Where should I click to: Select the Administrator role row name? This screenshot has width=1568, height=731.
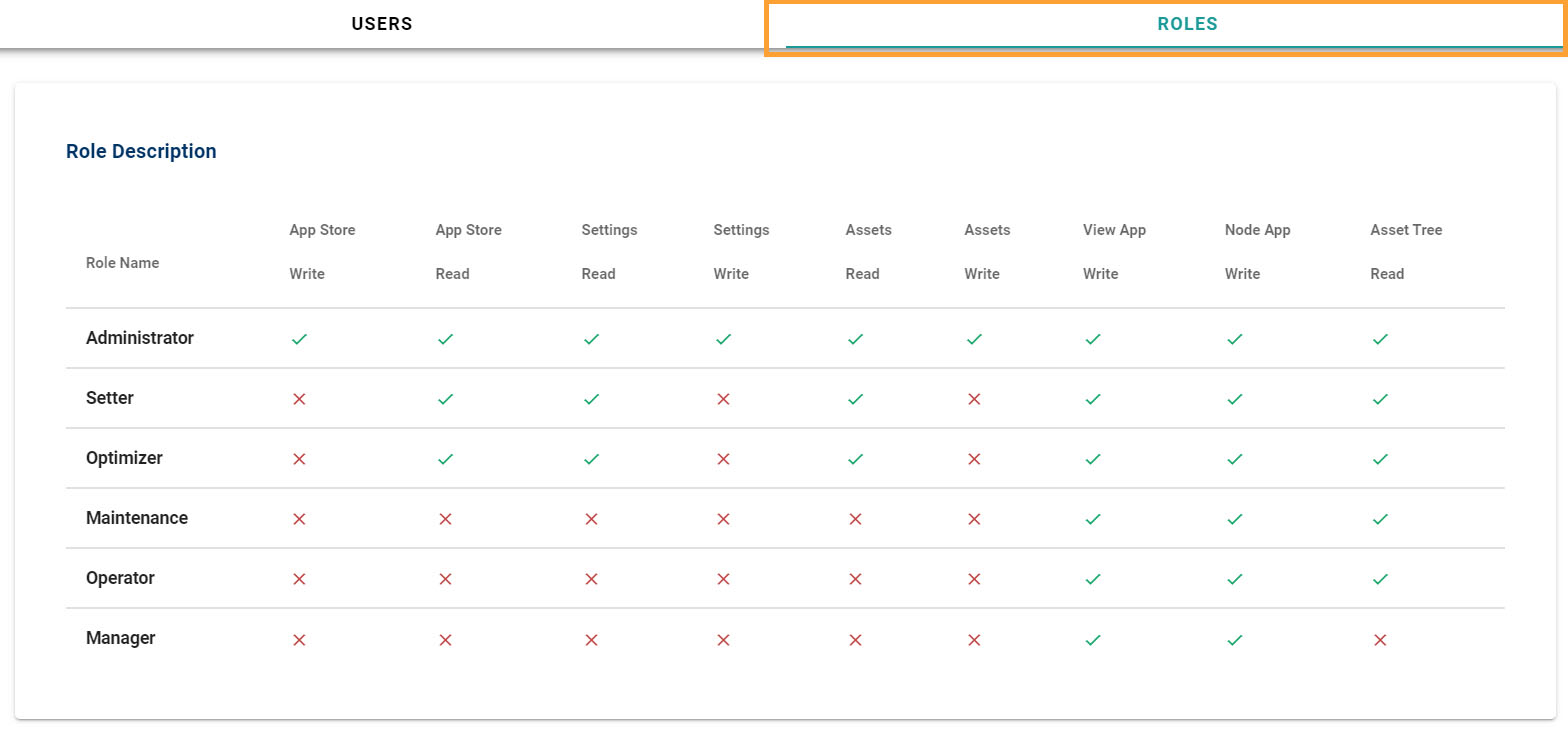[140, 338]
